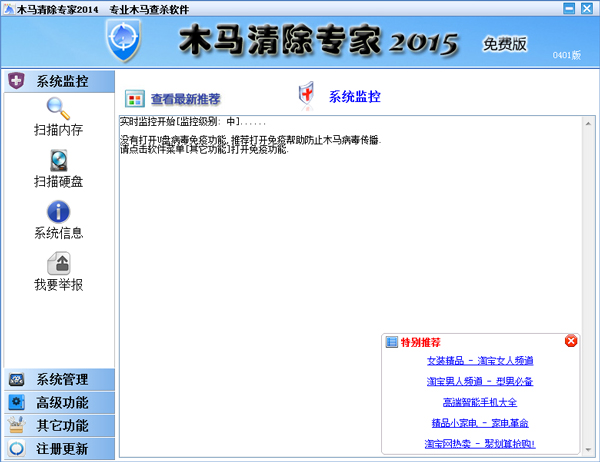Click the red cross shield icon beside 系统监控
Screen dimensions: 600x462
[307, 96]
